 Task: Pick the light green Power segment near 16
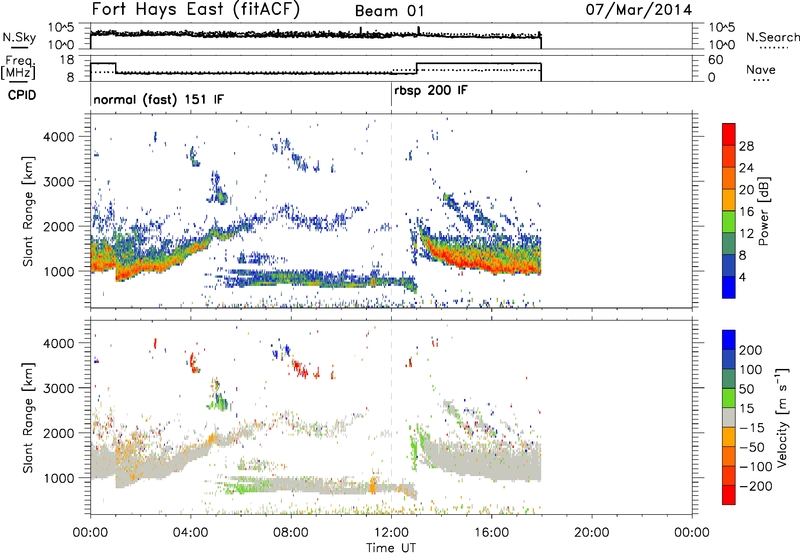tap(729, 221)
